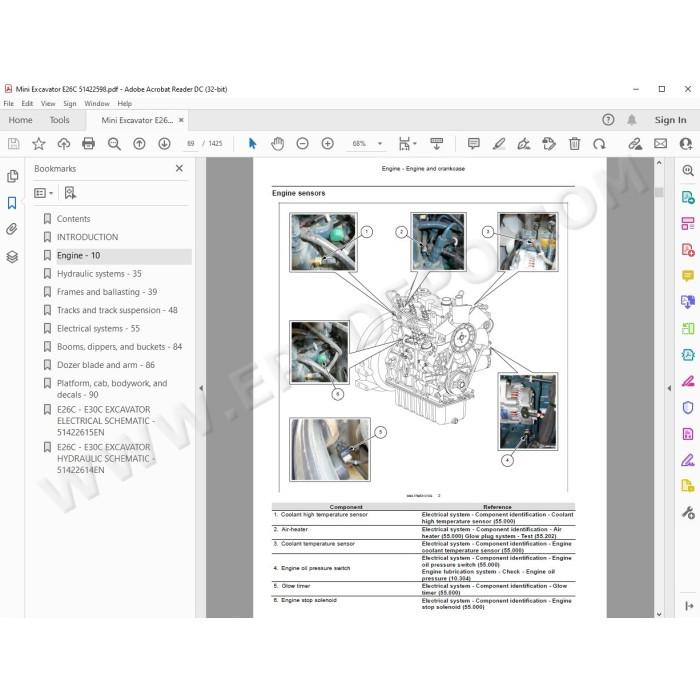700x700 pixels.
Task: Collapse the left navigation pane arrow
Action: [x=201, y=388]
